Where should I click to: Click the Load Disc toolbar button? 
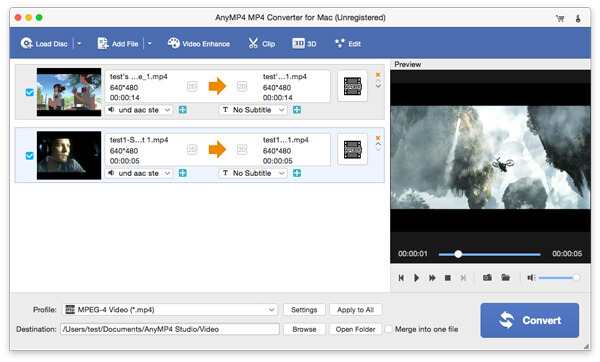[44, 44]
